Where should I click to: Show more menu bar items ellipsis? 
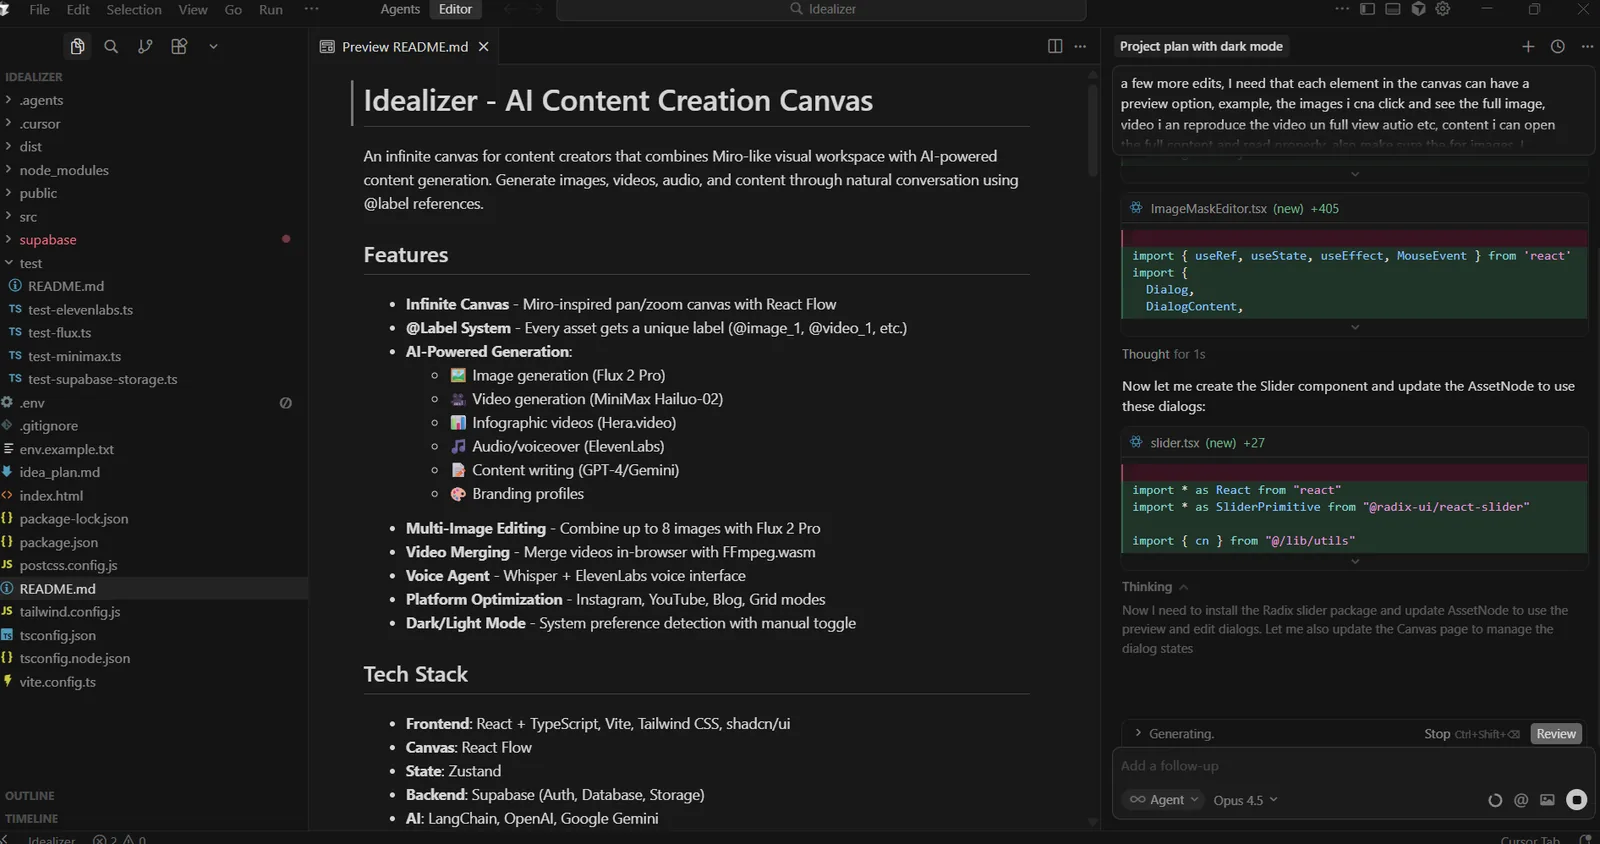(x=311, y=9)
